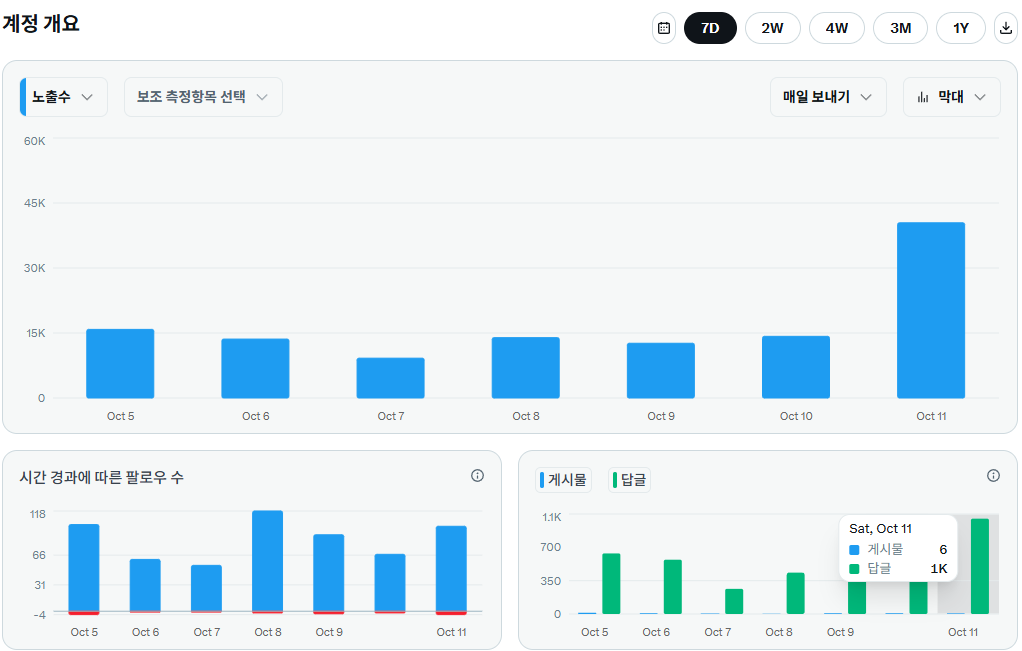
Task: Click the Oct 9 impressions bar
Action: pyautogui.click(x=661, y=370)
